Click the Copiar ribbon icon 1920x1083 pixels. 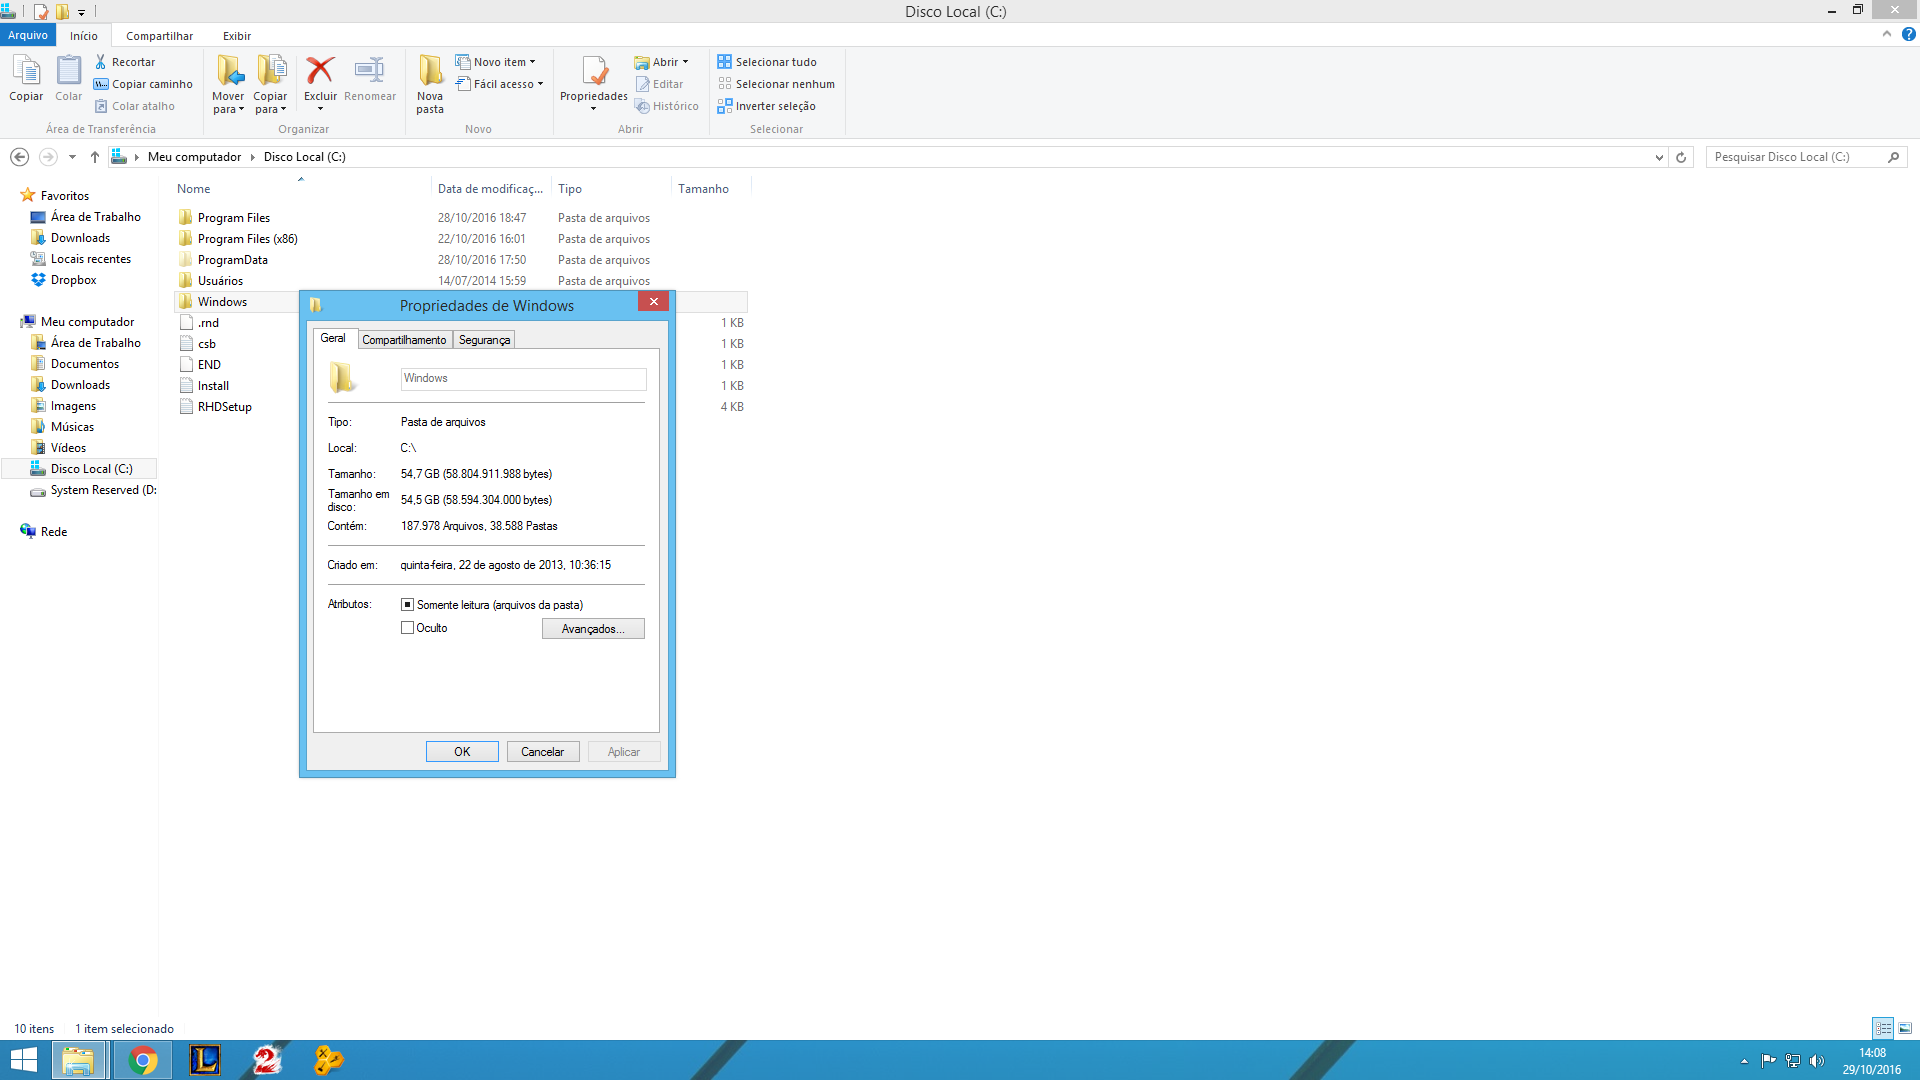pyautogui.click(x=26, y=78)
